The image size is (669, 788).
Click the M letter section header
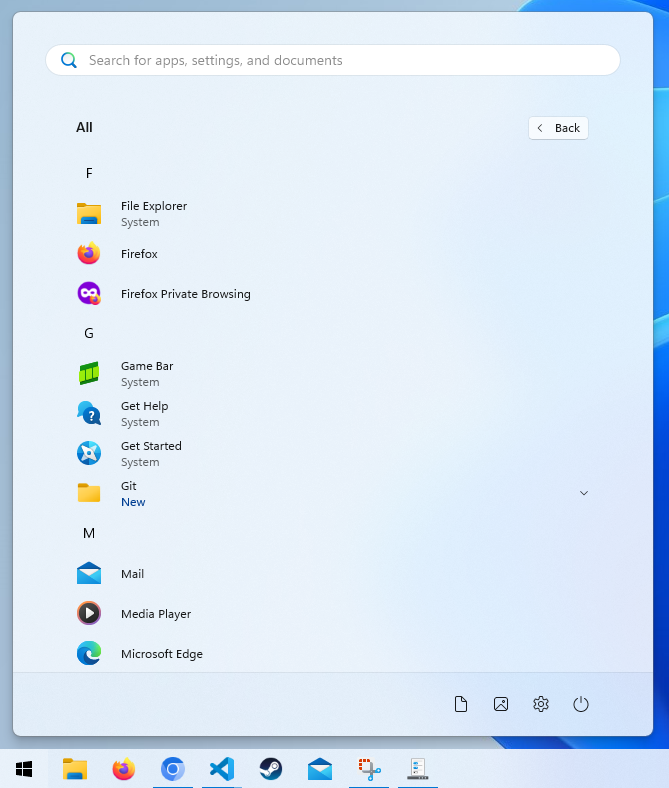[x=89, y=533]
